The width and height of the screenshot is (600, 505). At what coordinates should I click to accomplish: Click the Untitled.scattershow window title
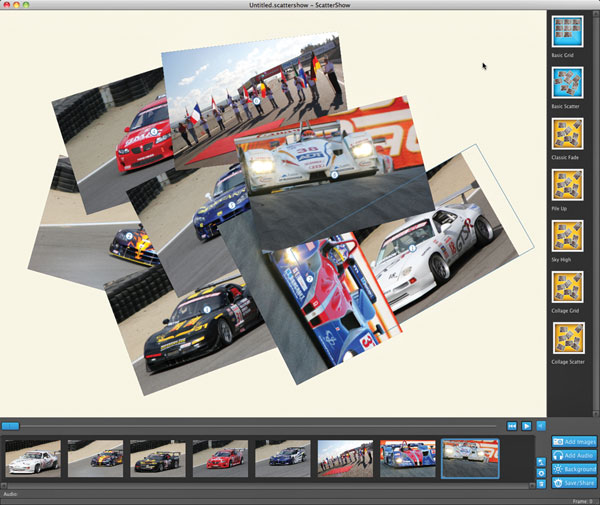pos(300,5)
